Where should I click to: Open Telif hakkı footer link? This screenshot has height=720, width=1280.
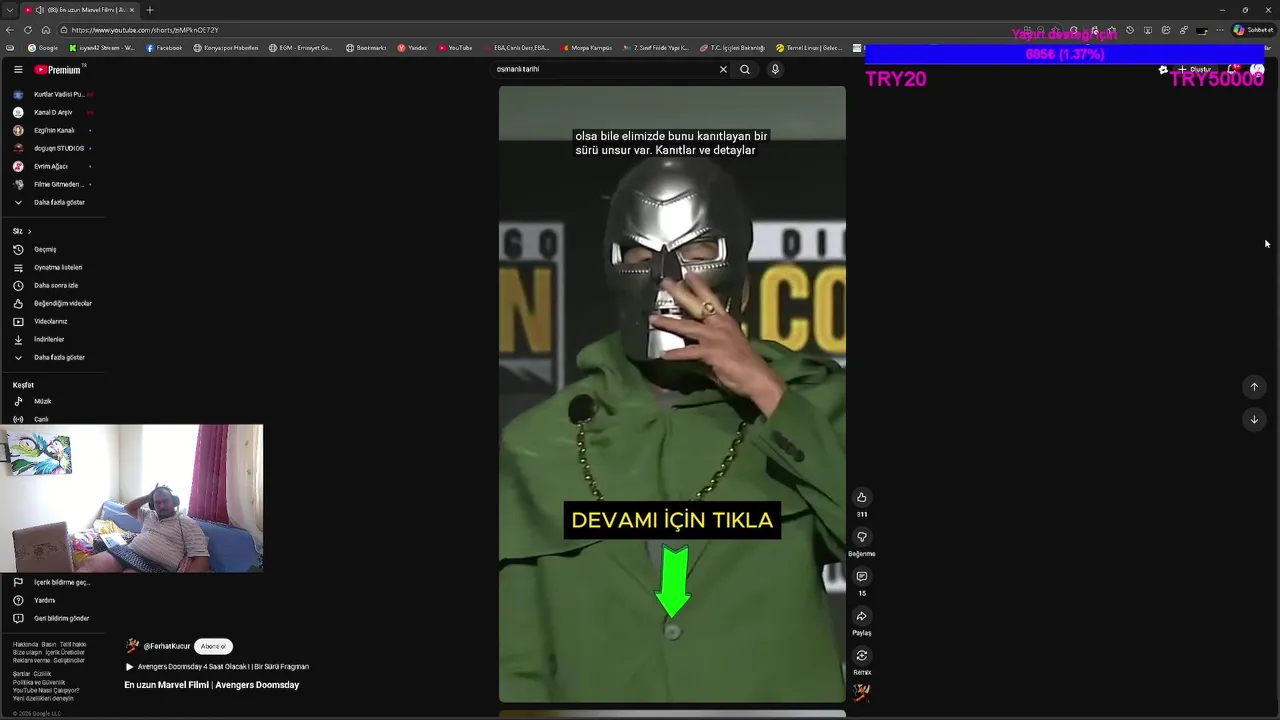coord(73,645)
